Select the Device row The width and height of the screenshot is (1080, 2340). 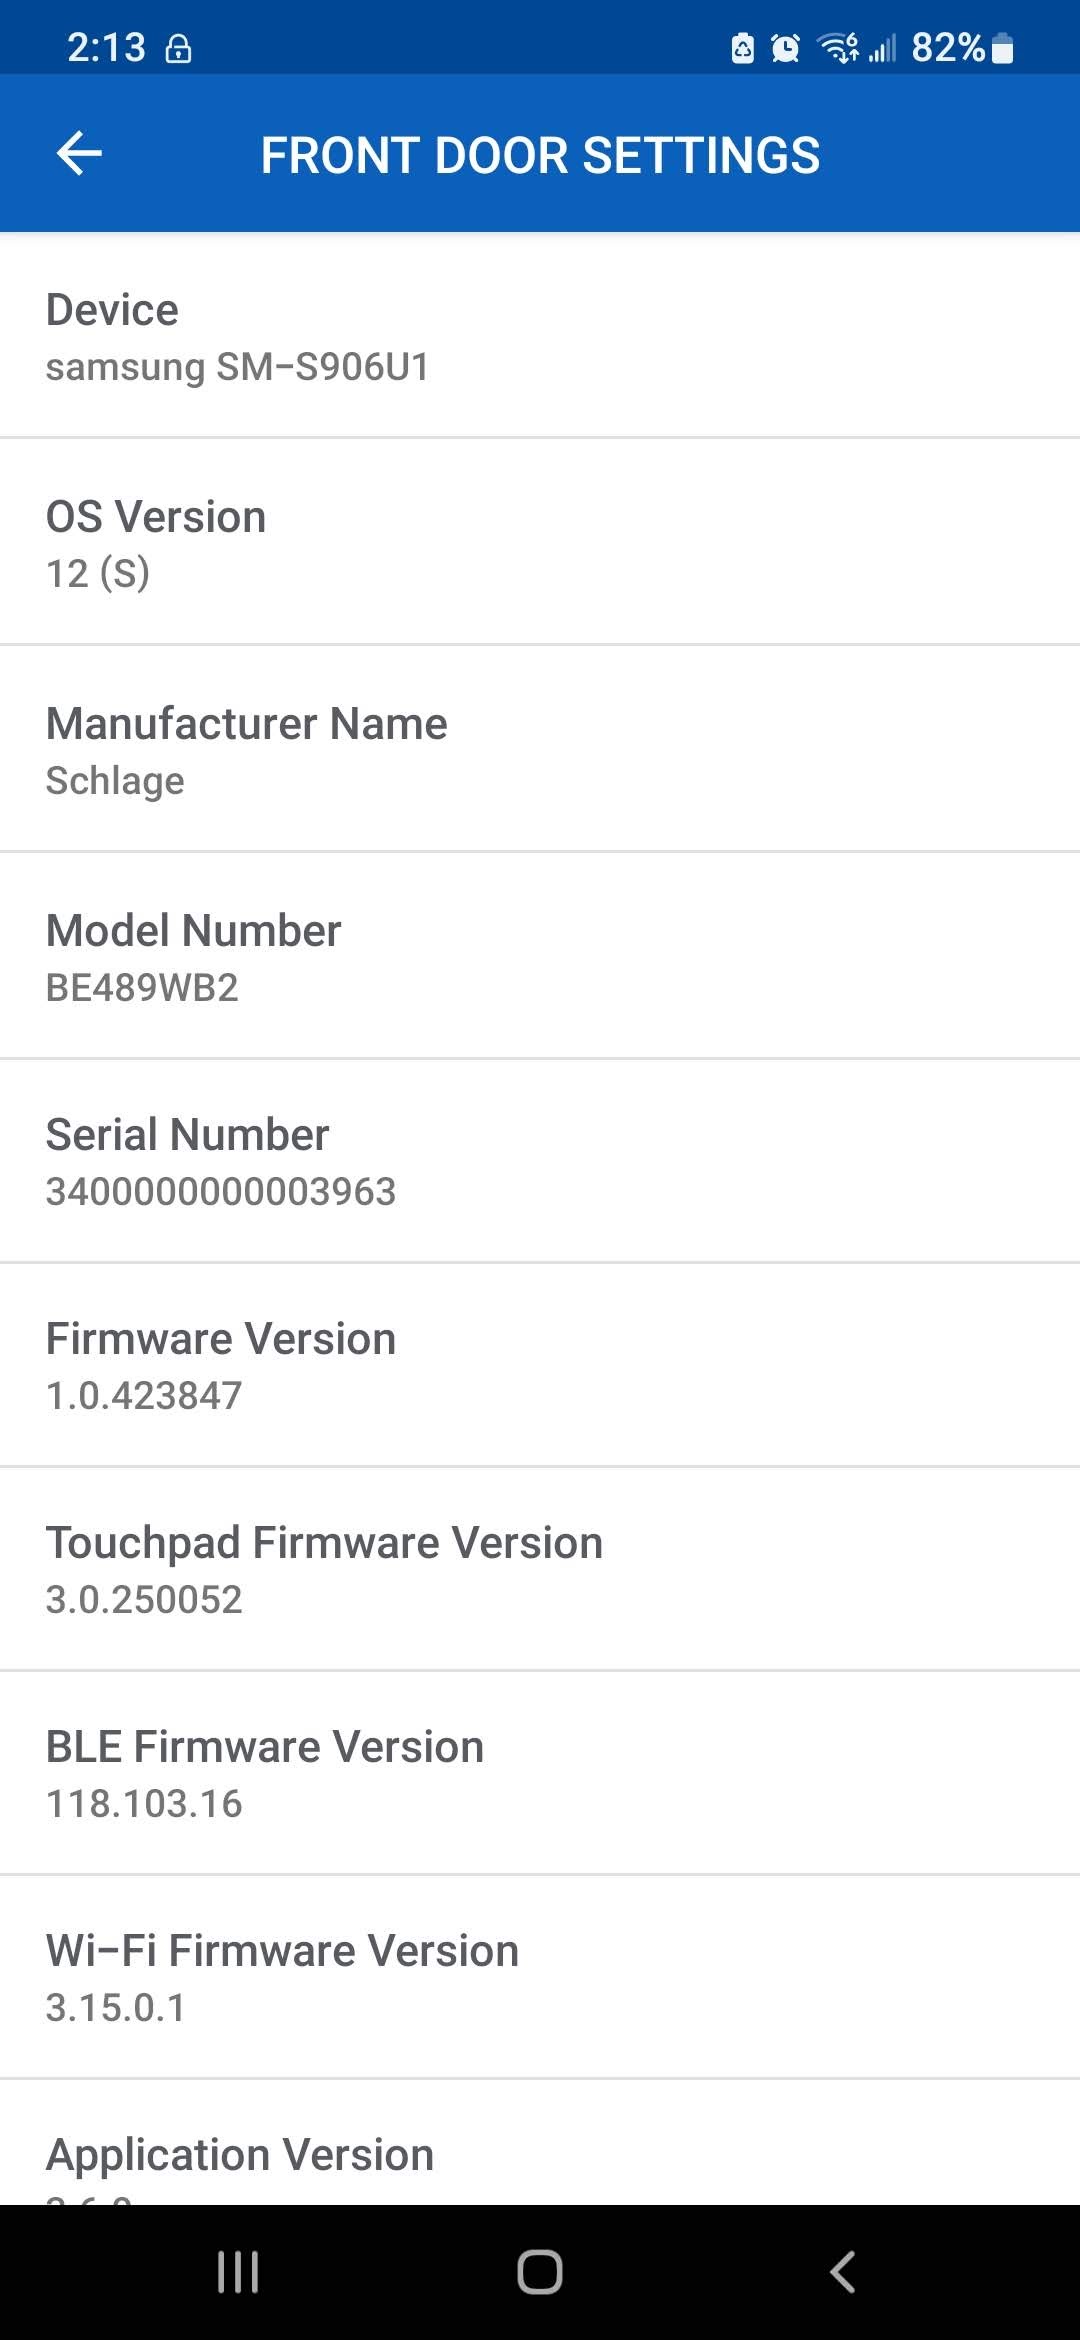[540, 337]
